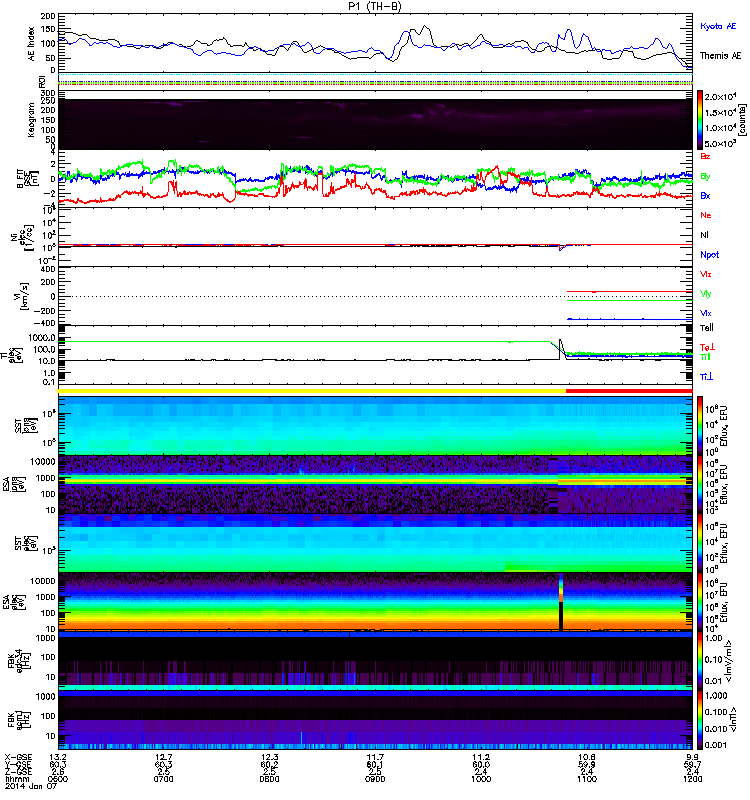Click the X-GSE value 12.7
The image size is (750, 800).
pos(163,757)
